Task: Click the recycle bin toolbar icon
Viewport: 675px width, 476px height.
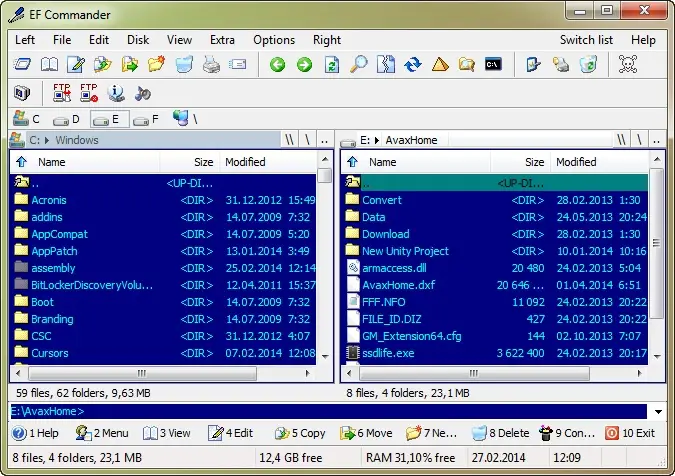Action: pyautogui.click(x=588, y=65)
